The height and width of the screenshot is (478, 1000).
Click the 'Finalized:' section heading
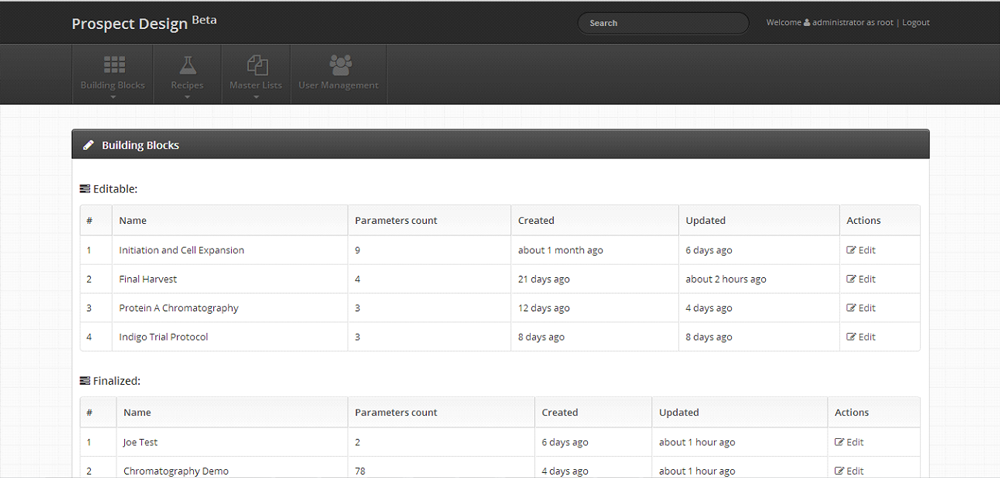point(117,380)
